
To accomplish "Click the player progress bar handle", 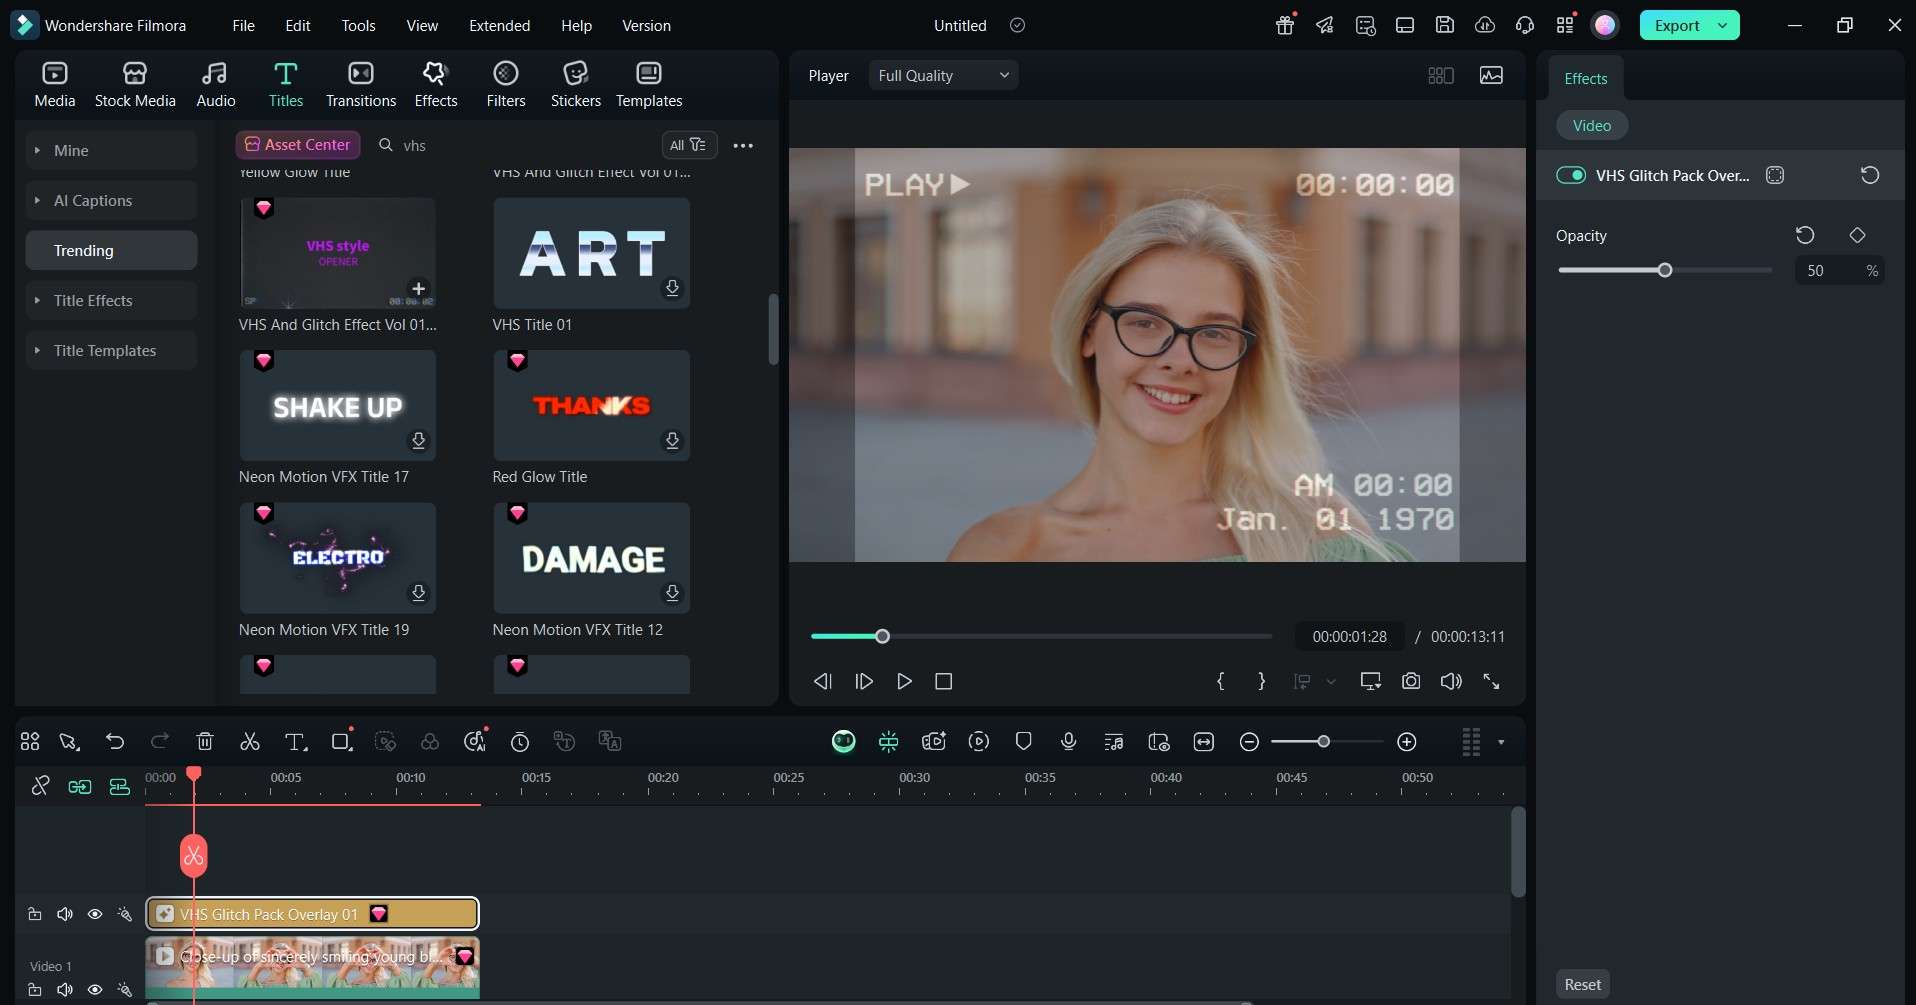I will pos(882,636).
